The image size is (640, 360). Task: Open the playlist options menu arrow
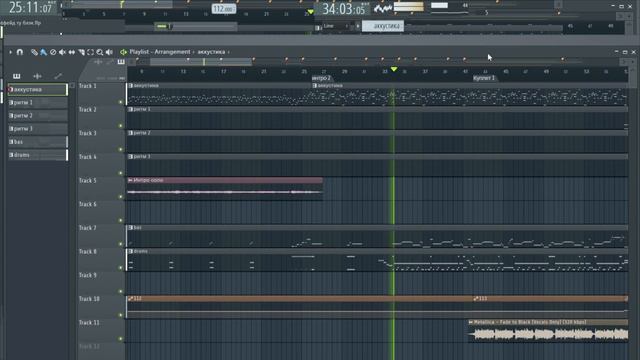coord(11,52)
